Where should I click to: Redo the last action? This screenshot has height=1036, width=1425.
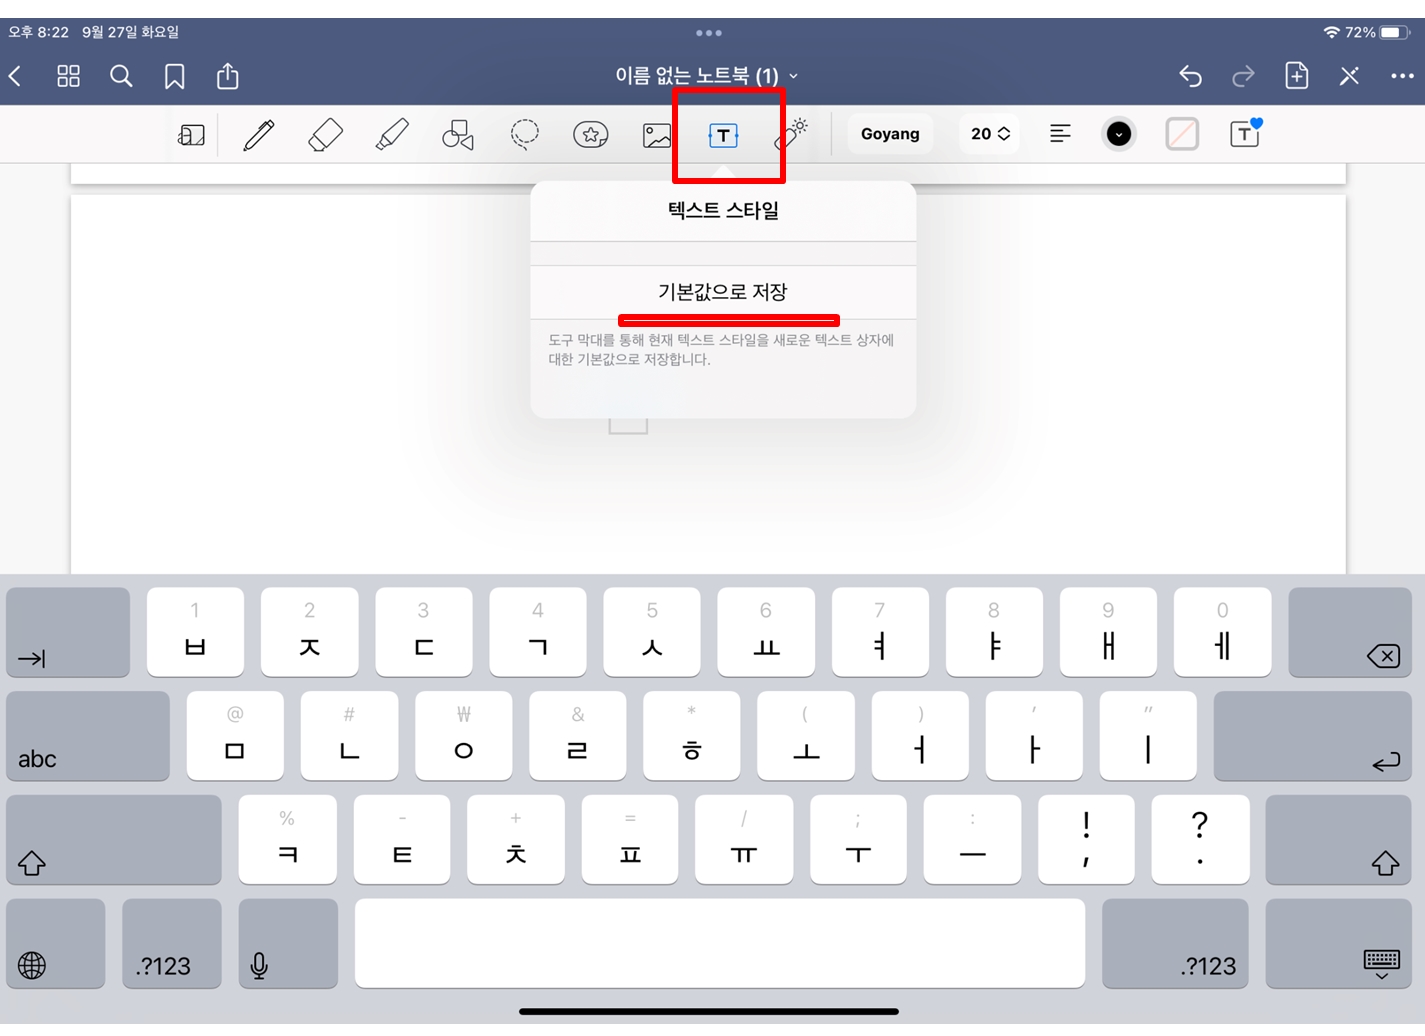(1243, 76)
